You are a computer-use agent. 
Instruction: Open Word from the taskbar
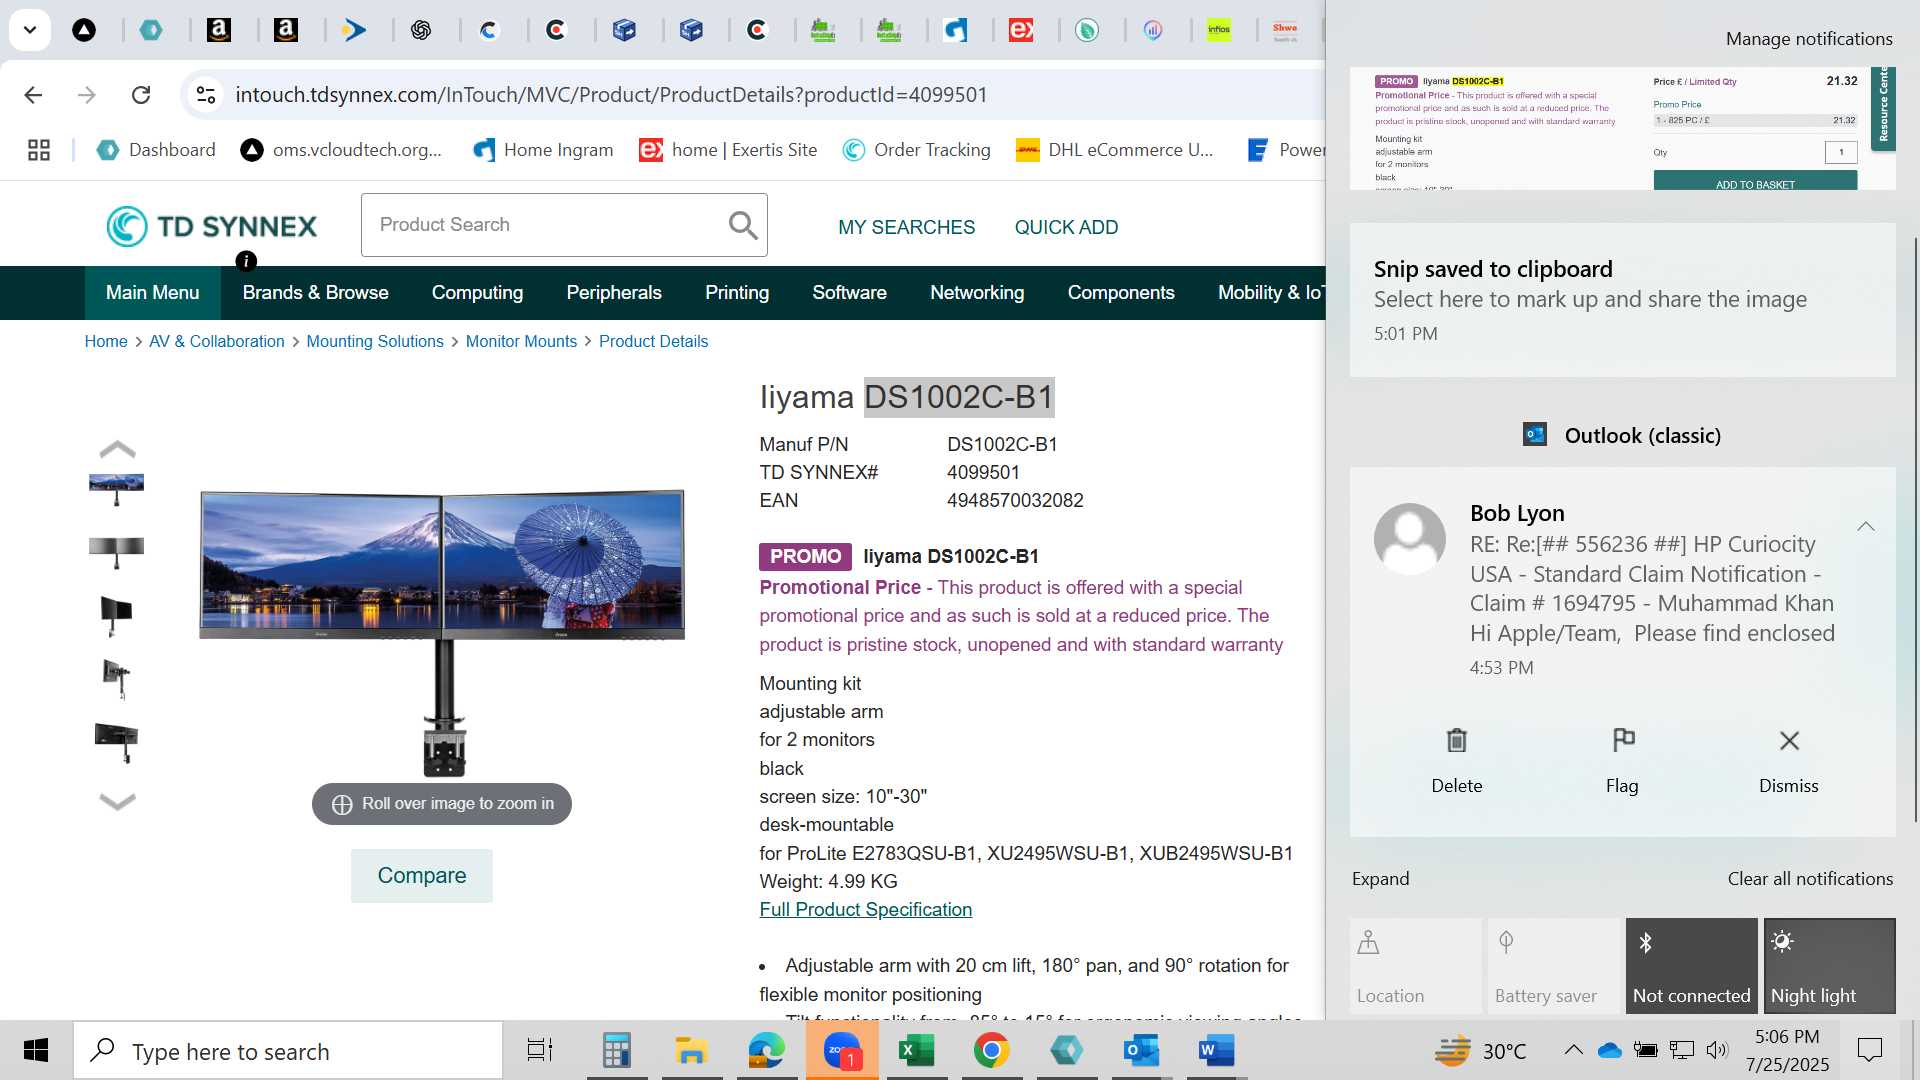(x=1216, y=1051)
